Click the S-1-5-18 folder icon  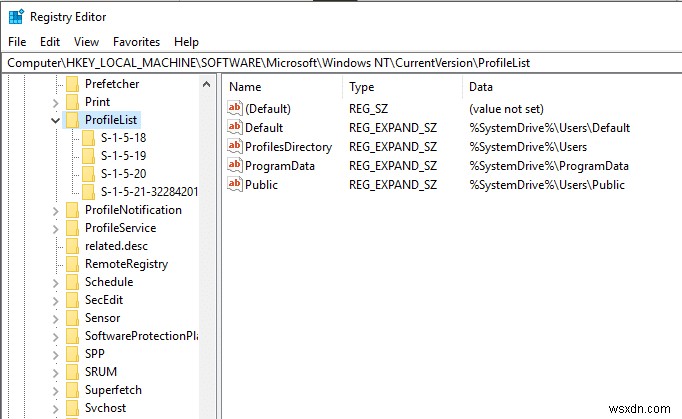88,138
